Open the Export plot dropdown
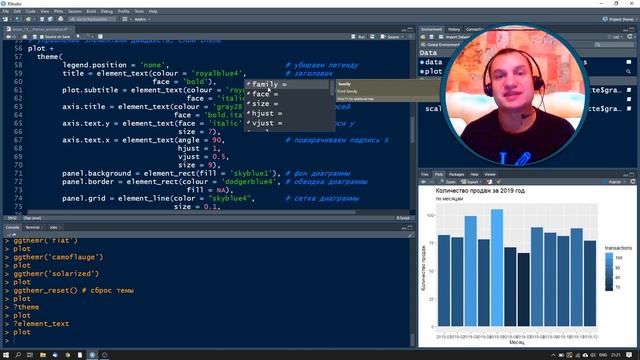The height and width of the screenshot is (360, 640). point(471,182)
